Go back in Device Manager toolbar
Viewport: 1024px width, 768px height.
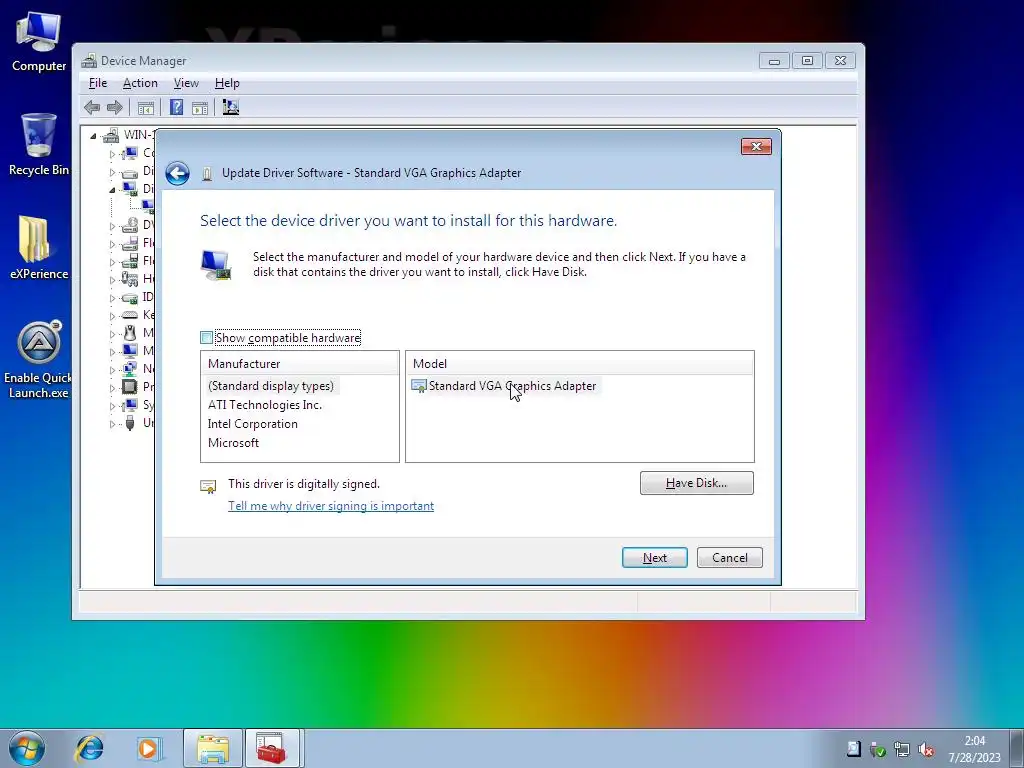tap(92, 107)
